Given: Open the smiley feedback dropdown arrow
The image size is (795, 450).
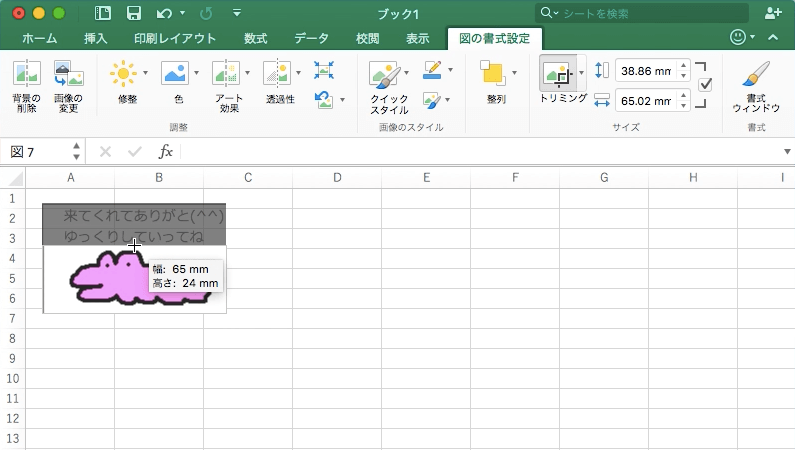Looking at the screenshot, I should (752, 37).
